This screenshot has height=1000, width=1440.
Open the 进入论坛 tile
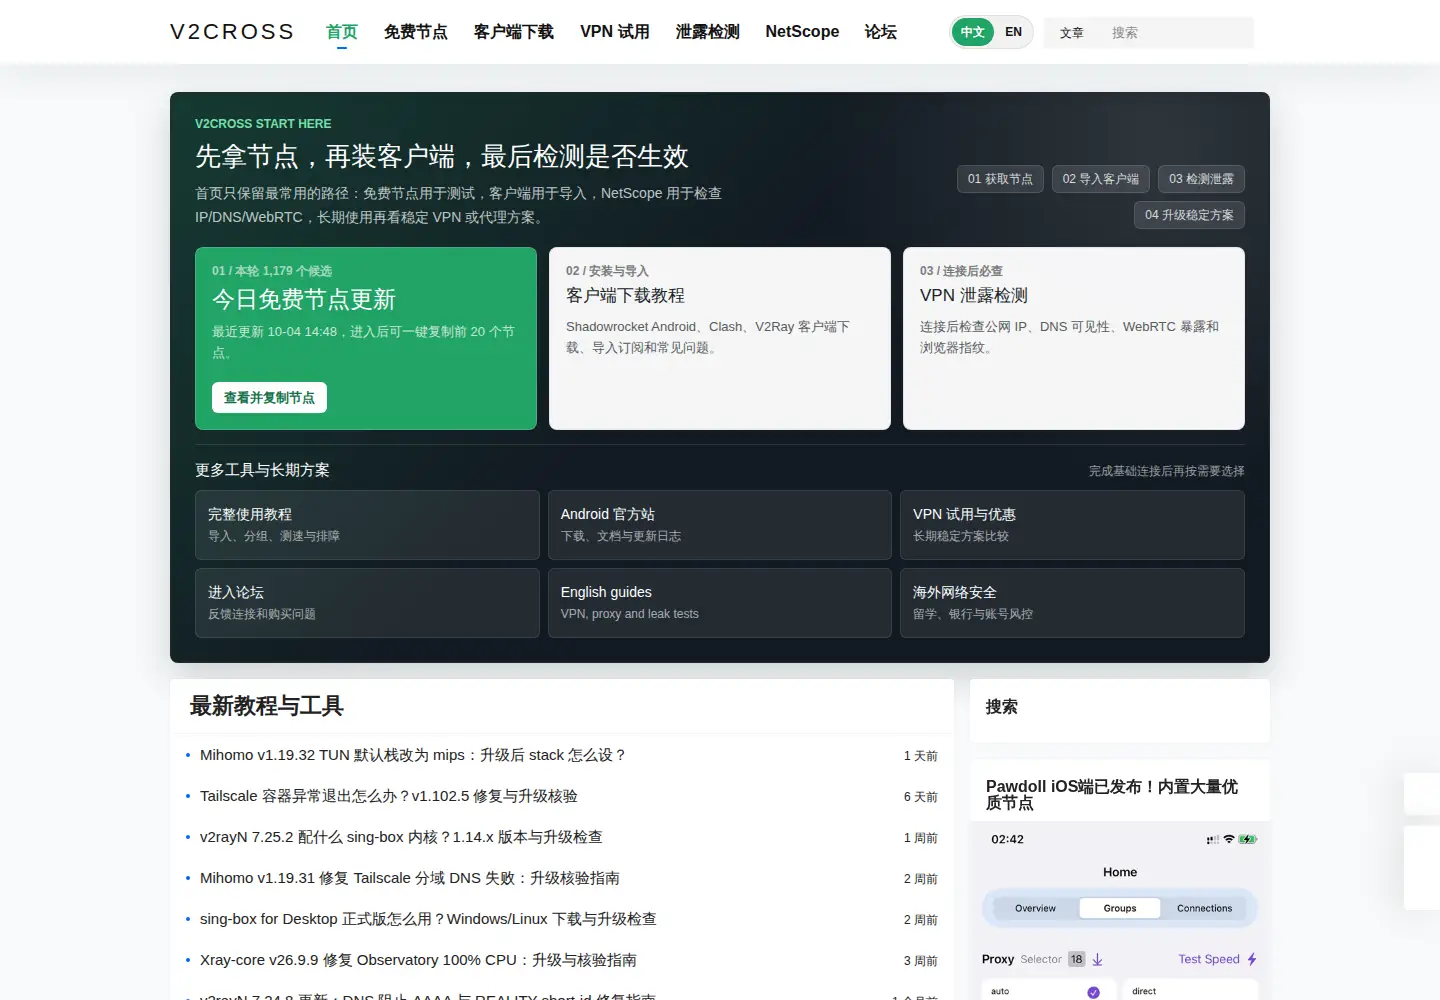(367, 603)
